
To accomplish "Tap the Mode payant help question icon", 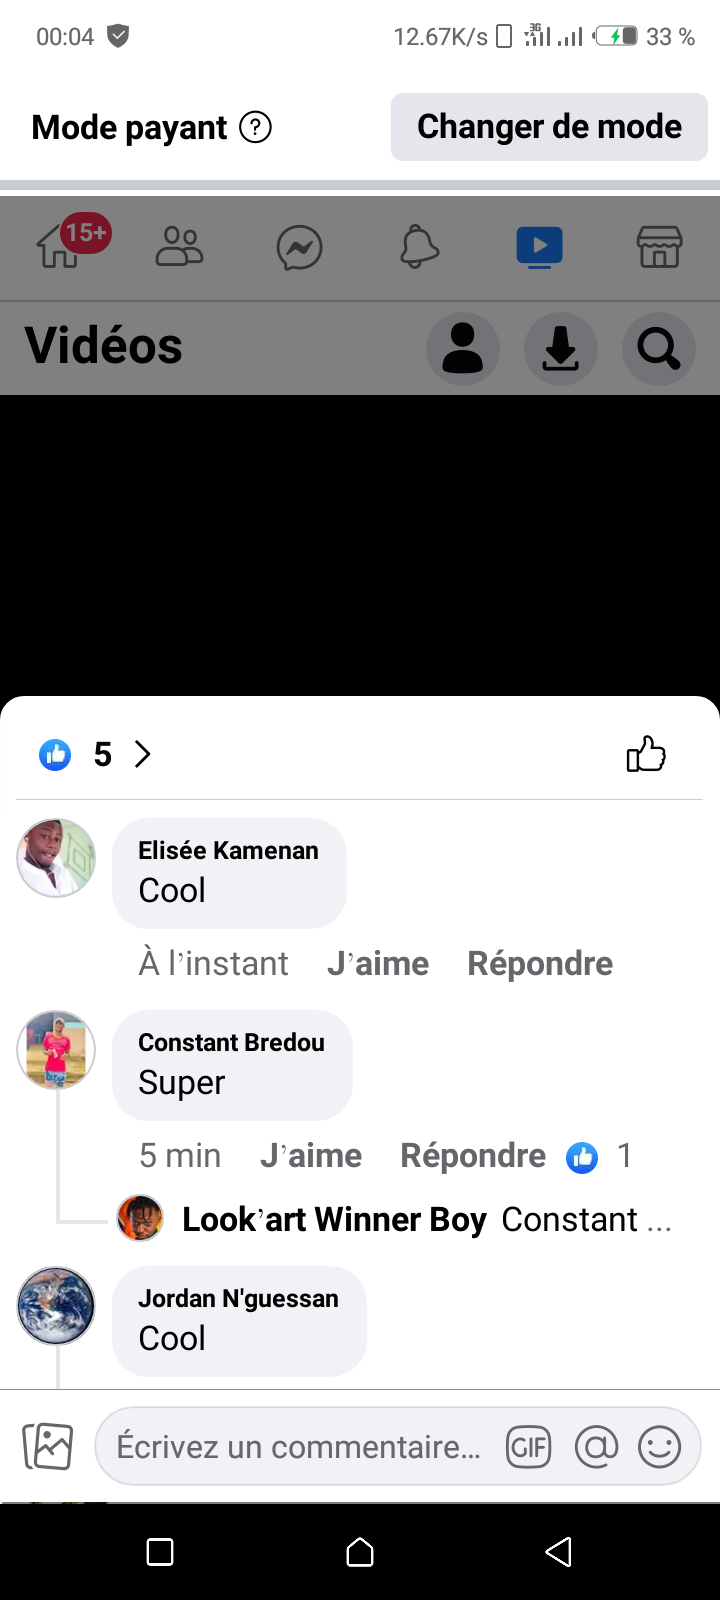I will [256, 128].
